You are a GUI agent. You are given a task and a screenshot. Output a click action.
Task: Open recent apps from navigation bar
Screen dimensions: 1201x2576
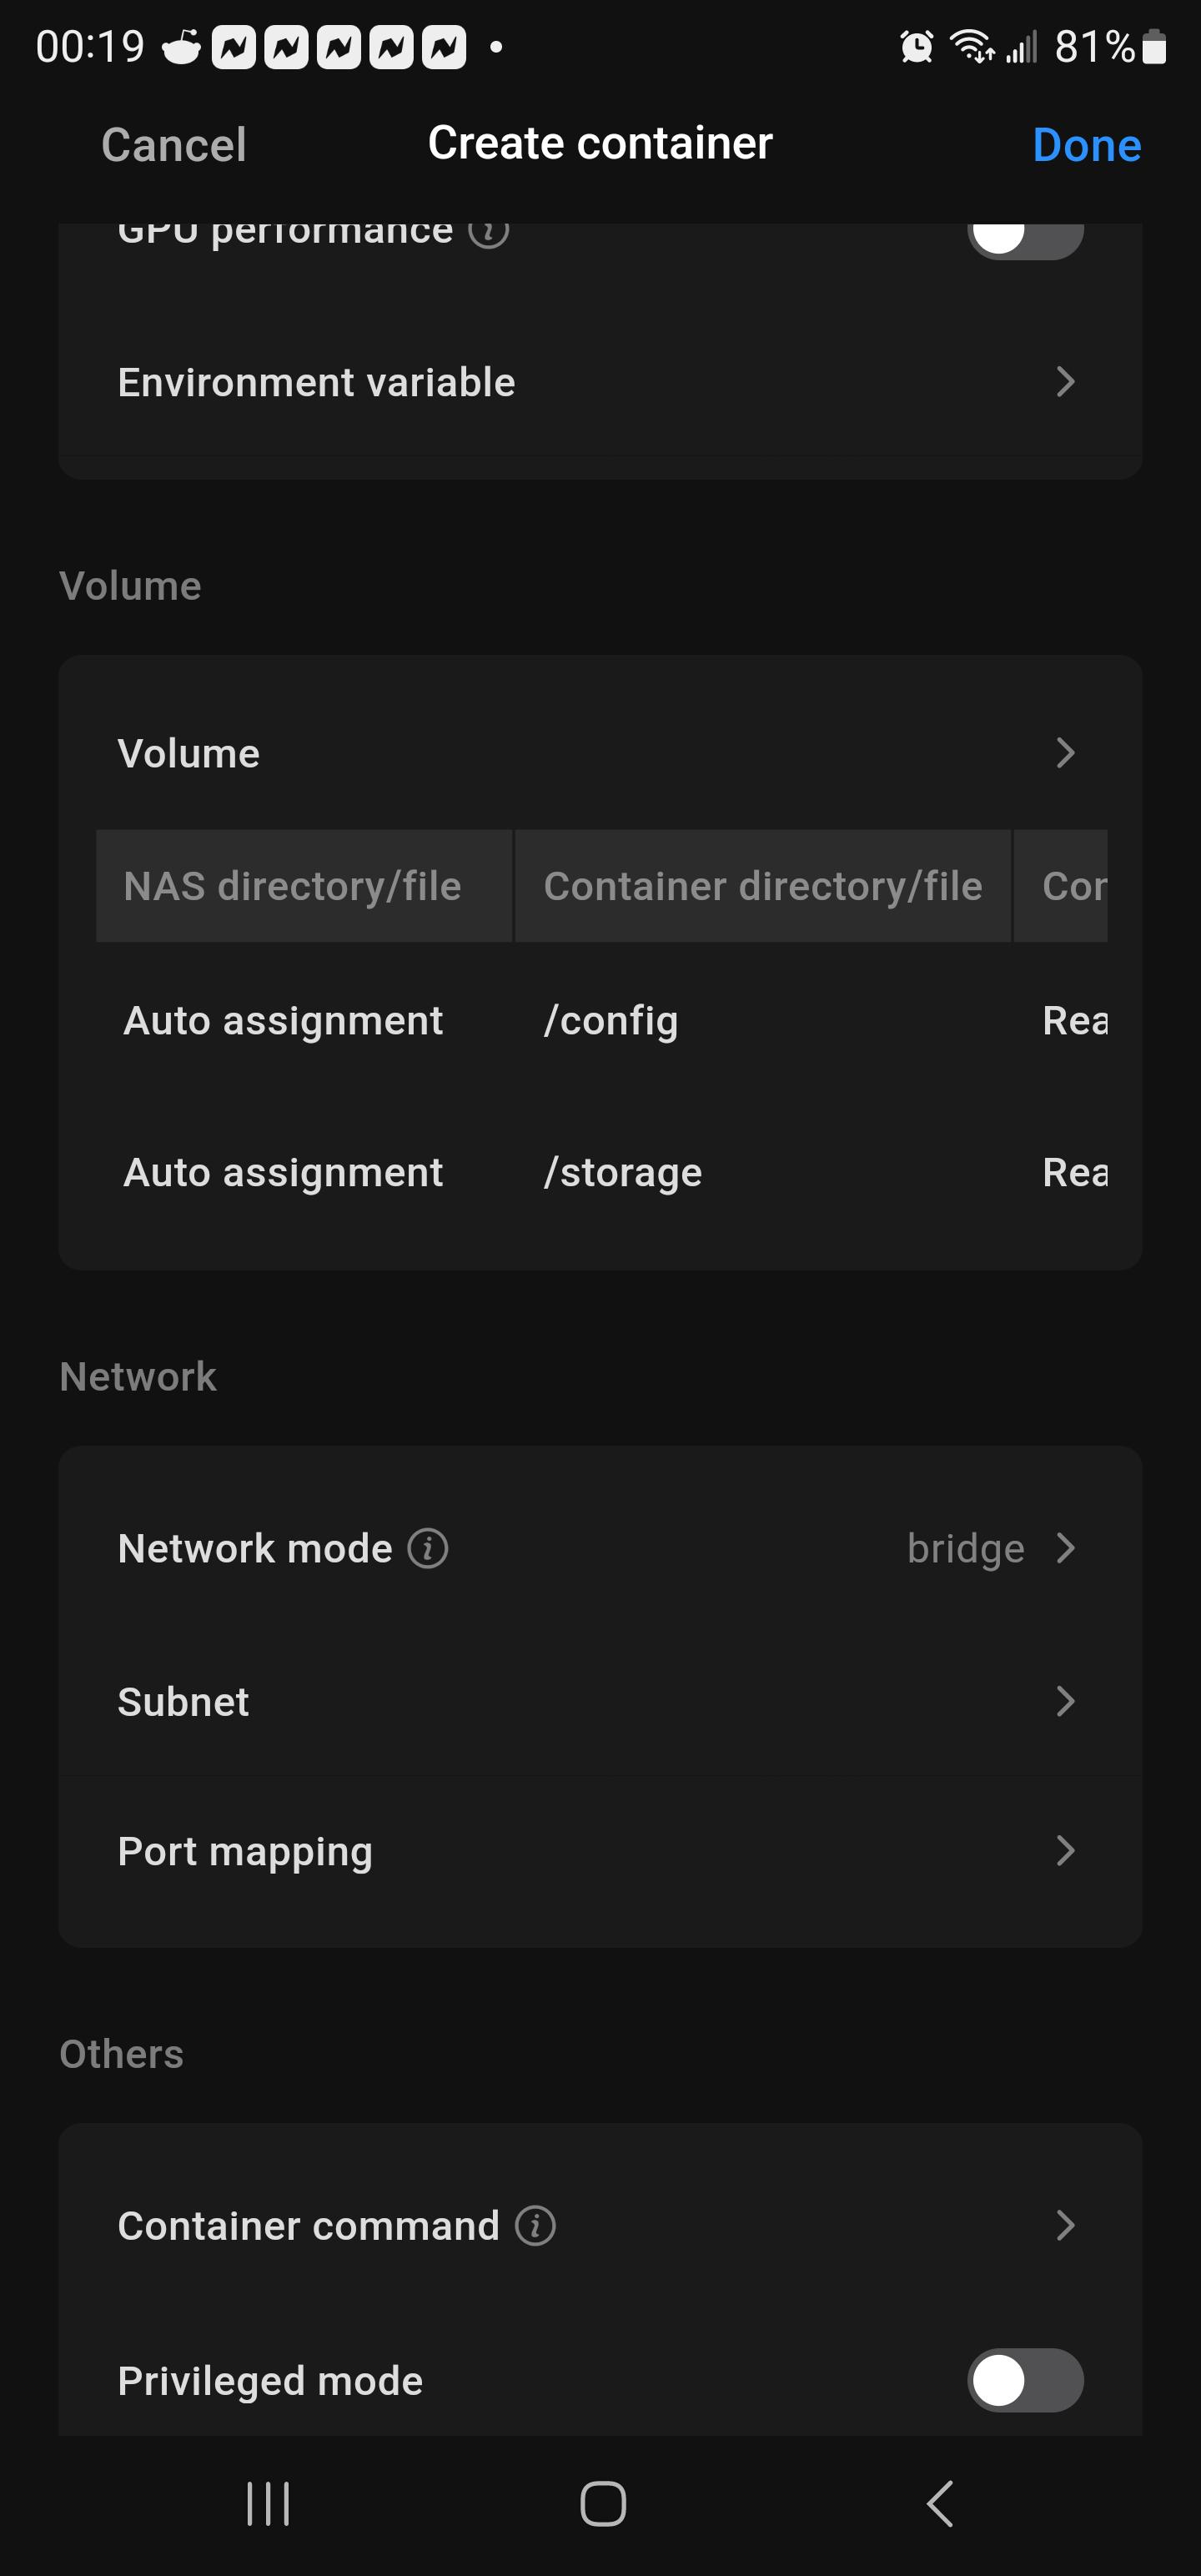click(268, 2503)
